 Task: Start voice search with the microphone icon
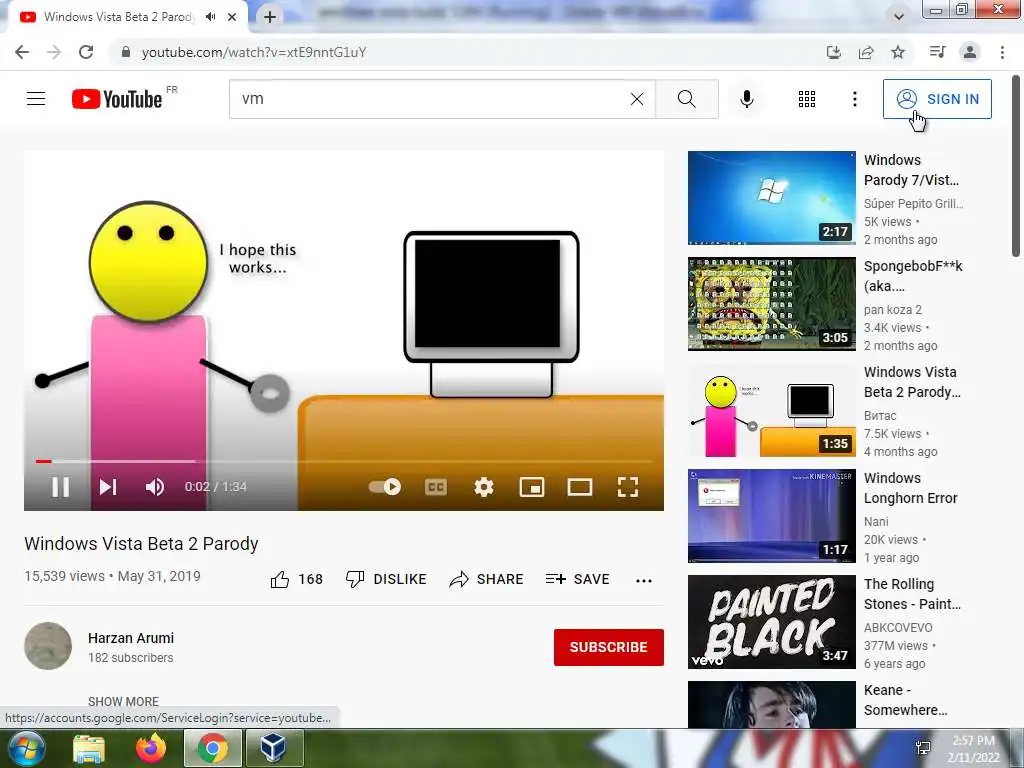[x=746, y=99]
